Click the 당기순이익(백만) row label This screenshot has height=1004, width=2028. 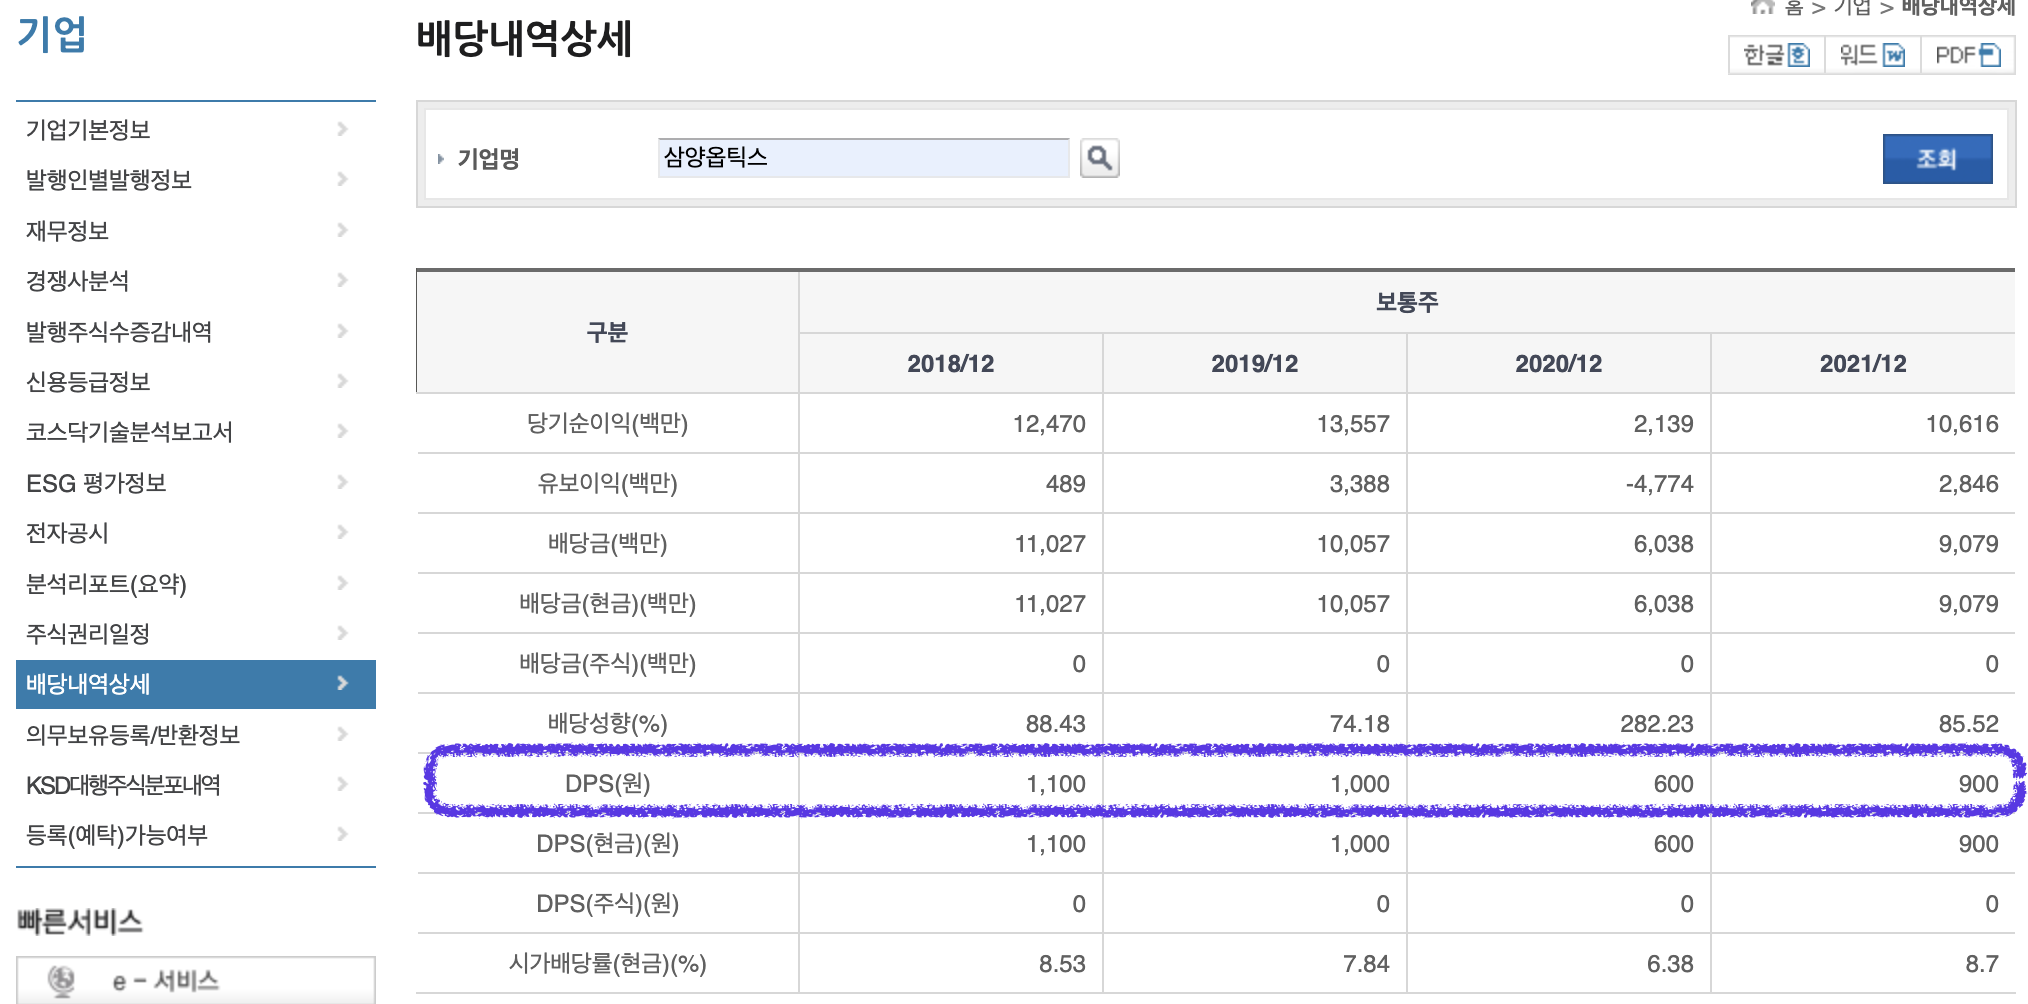click(607, 423)
